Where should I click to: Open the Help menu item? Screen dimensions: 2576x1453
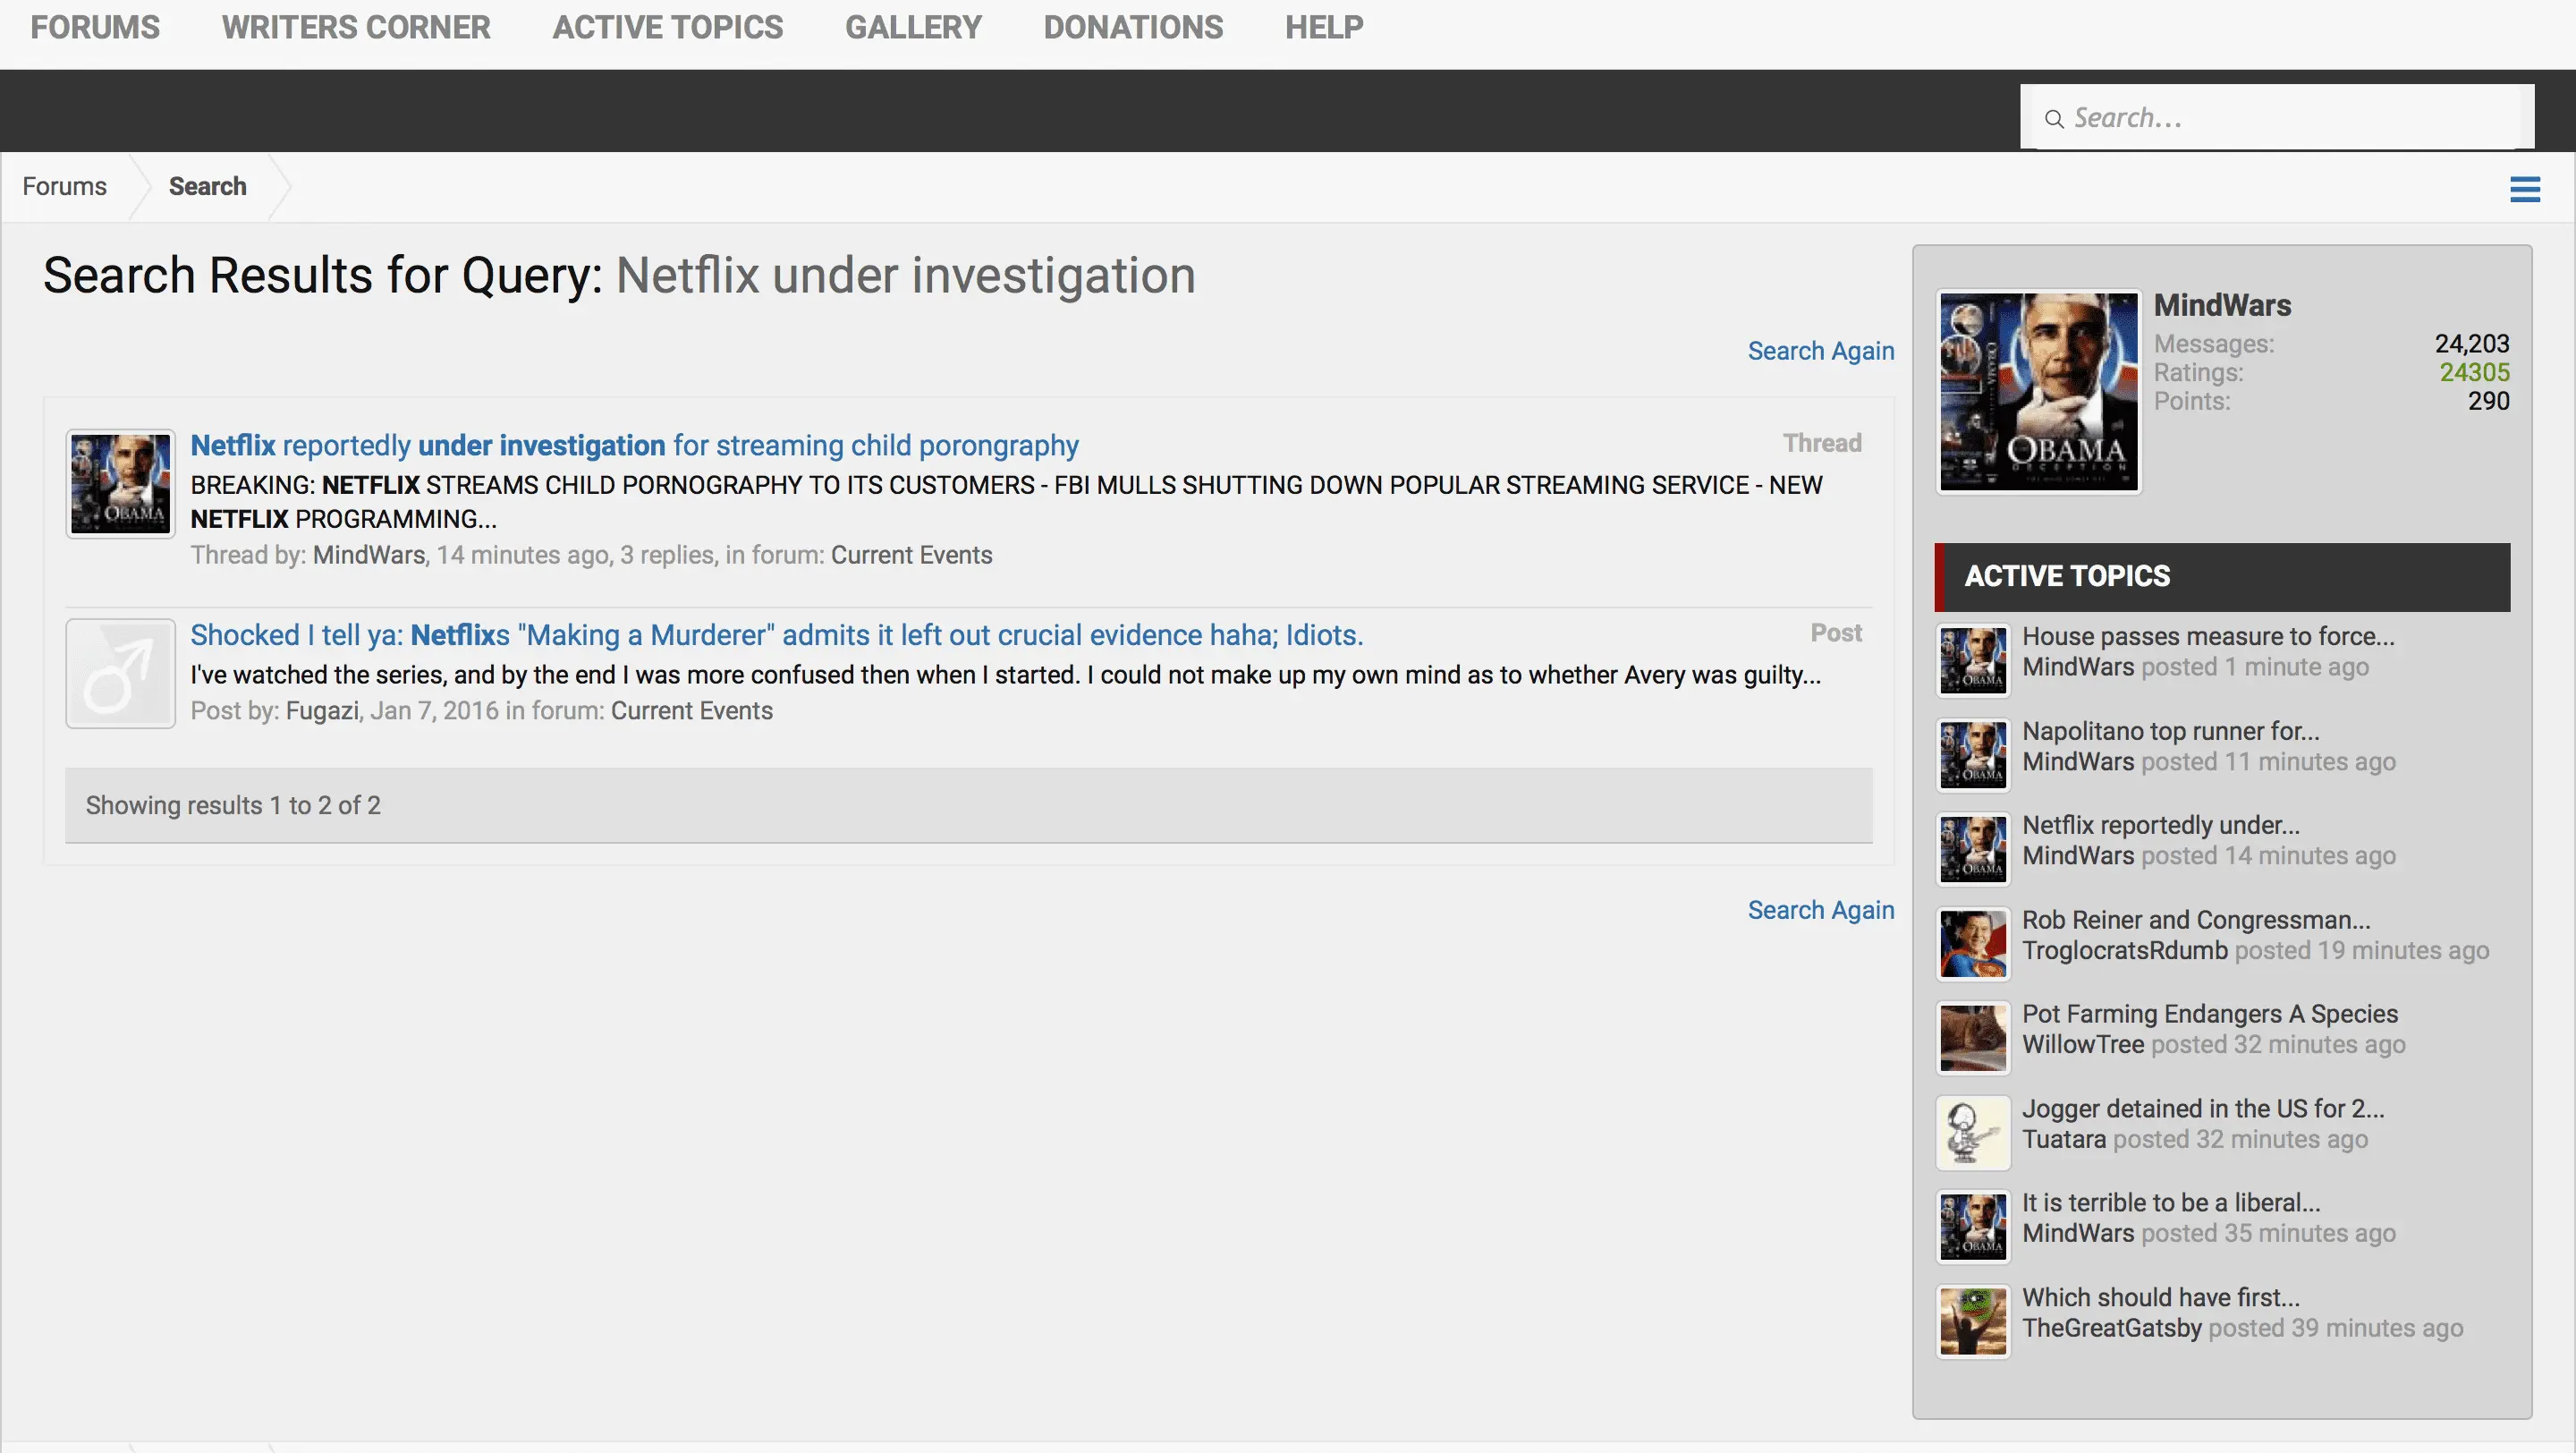(x=1323, y=27)
